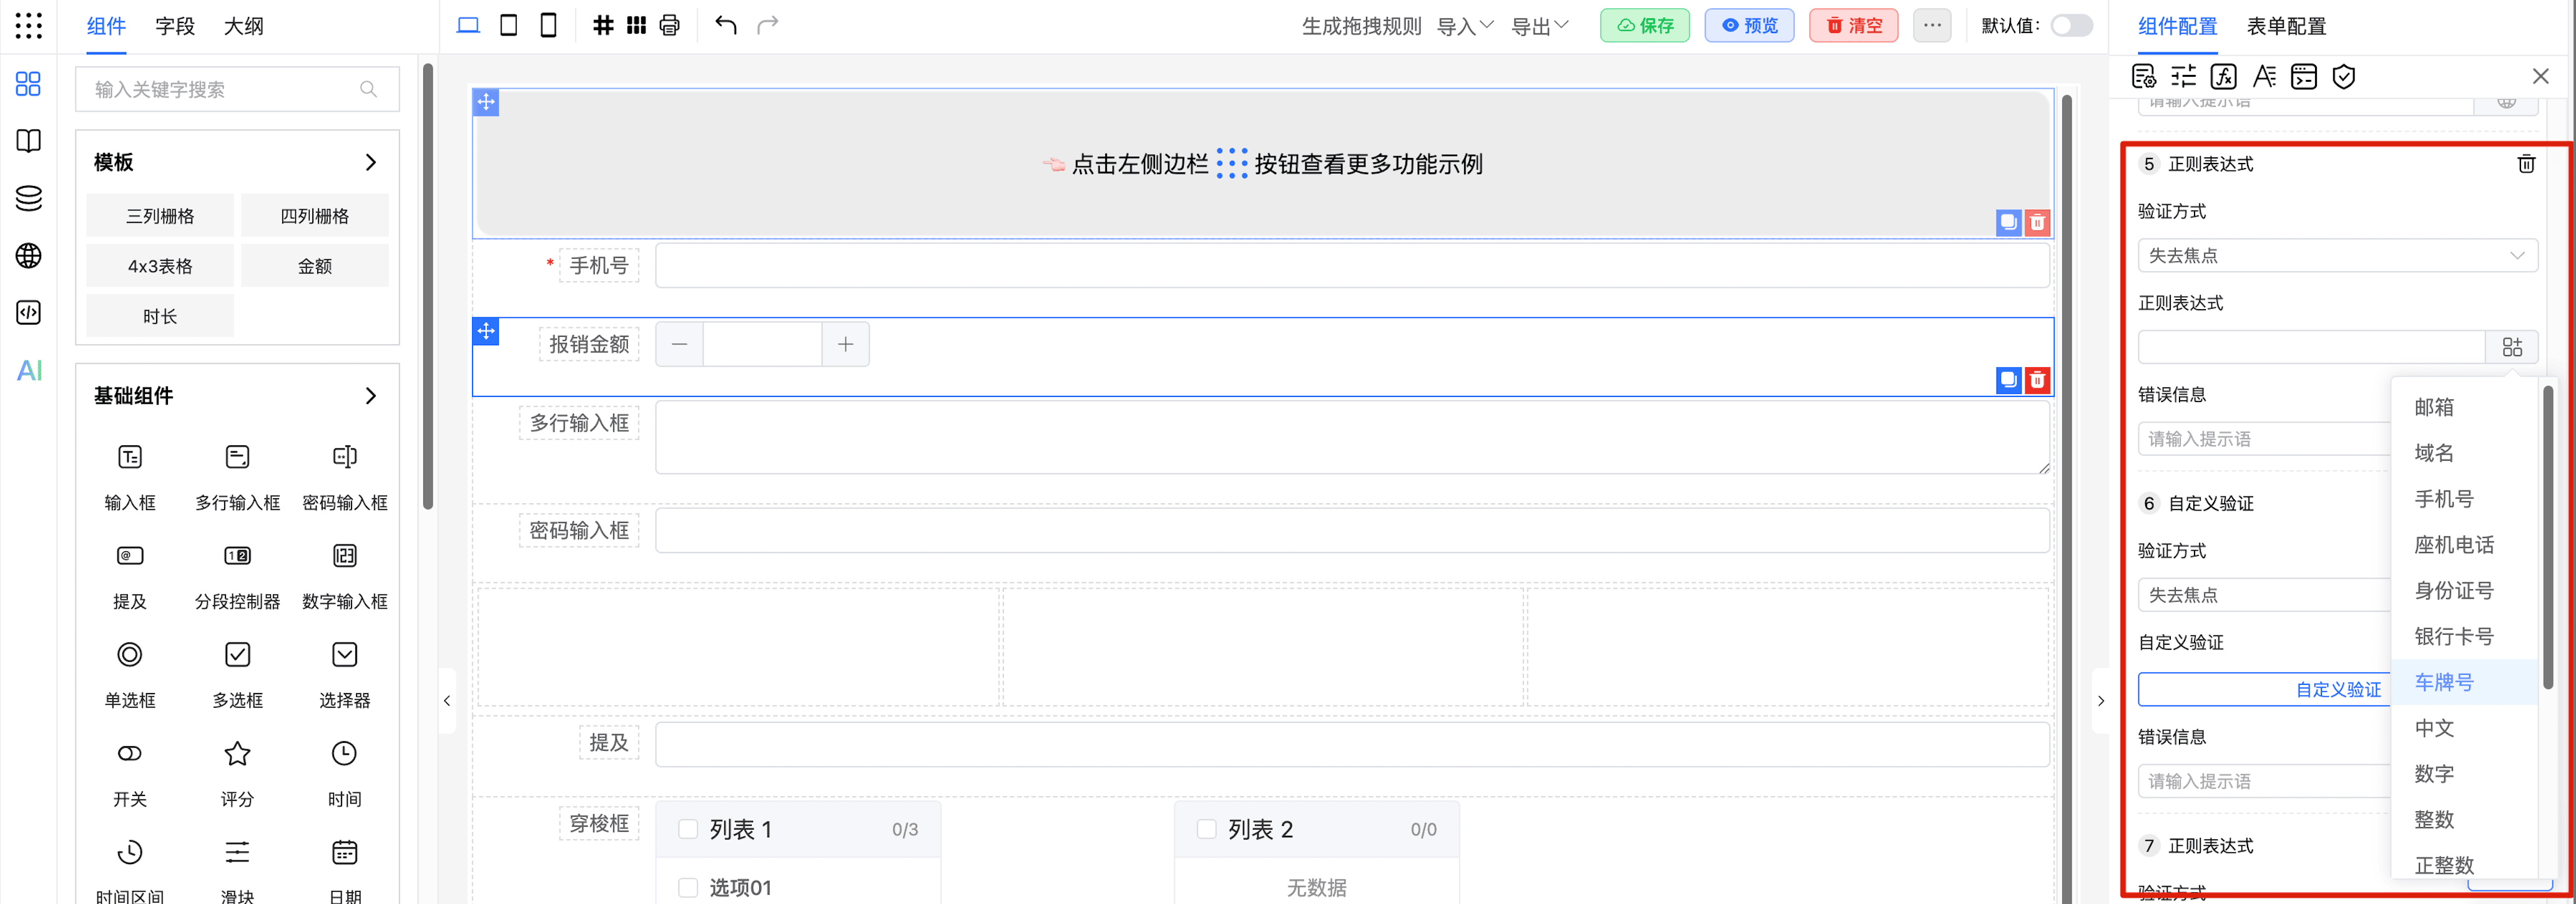This screenshot has width=2576, height=904.
Task: Delete the selected 报销金额 field
Action: point(2037,380)
